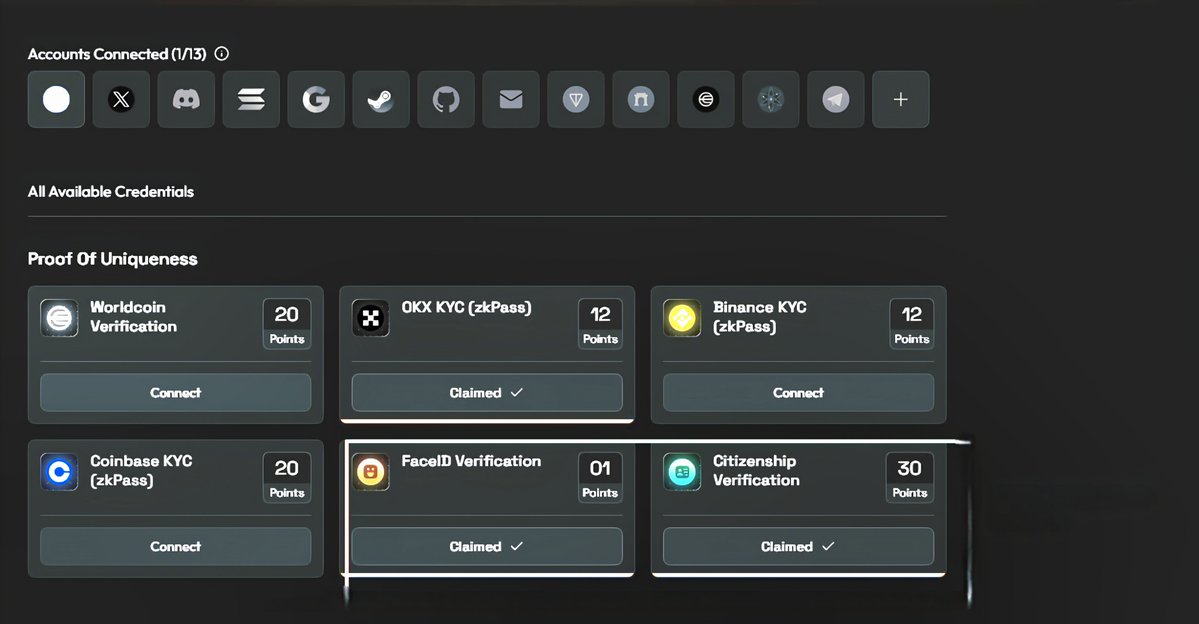
Task: Connect the Steam account
Action: tap(381, 99)
